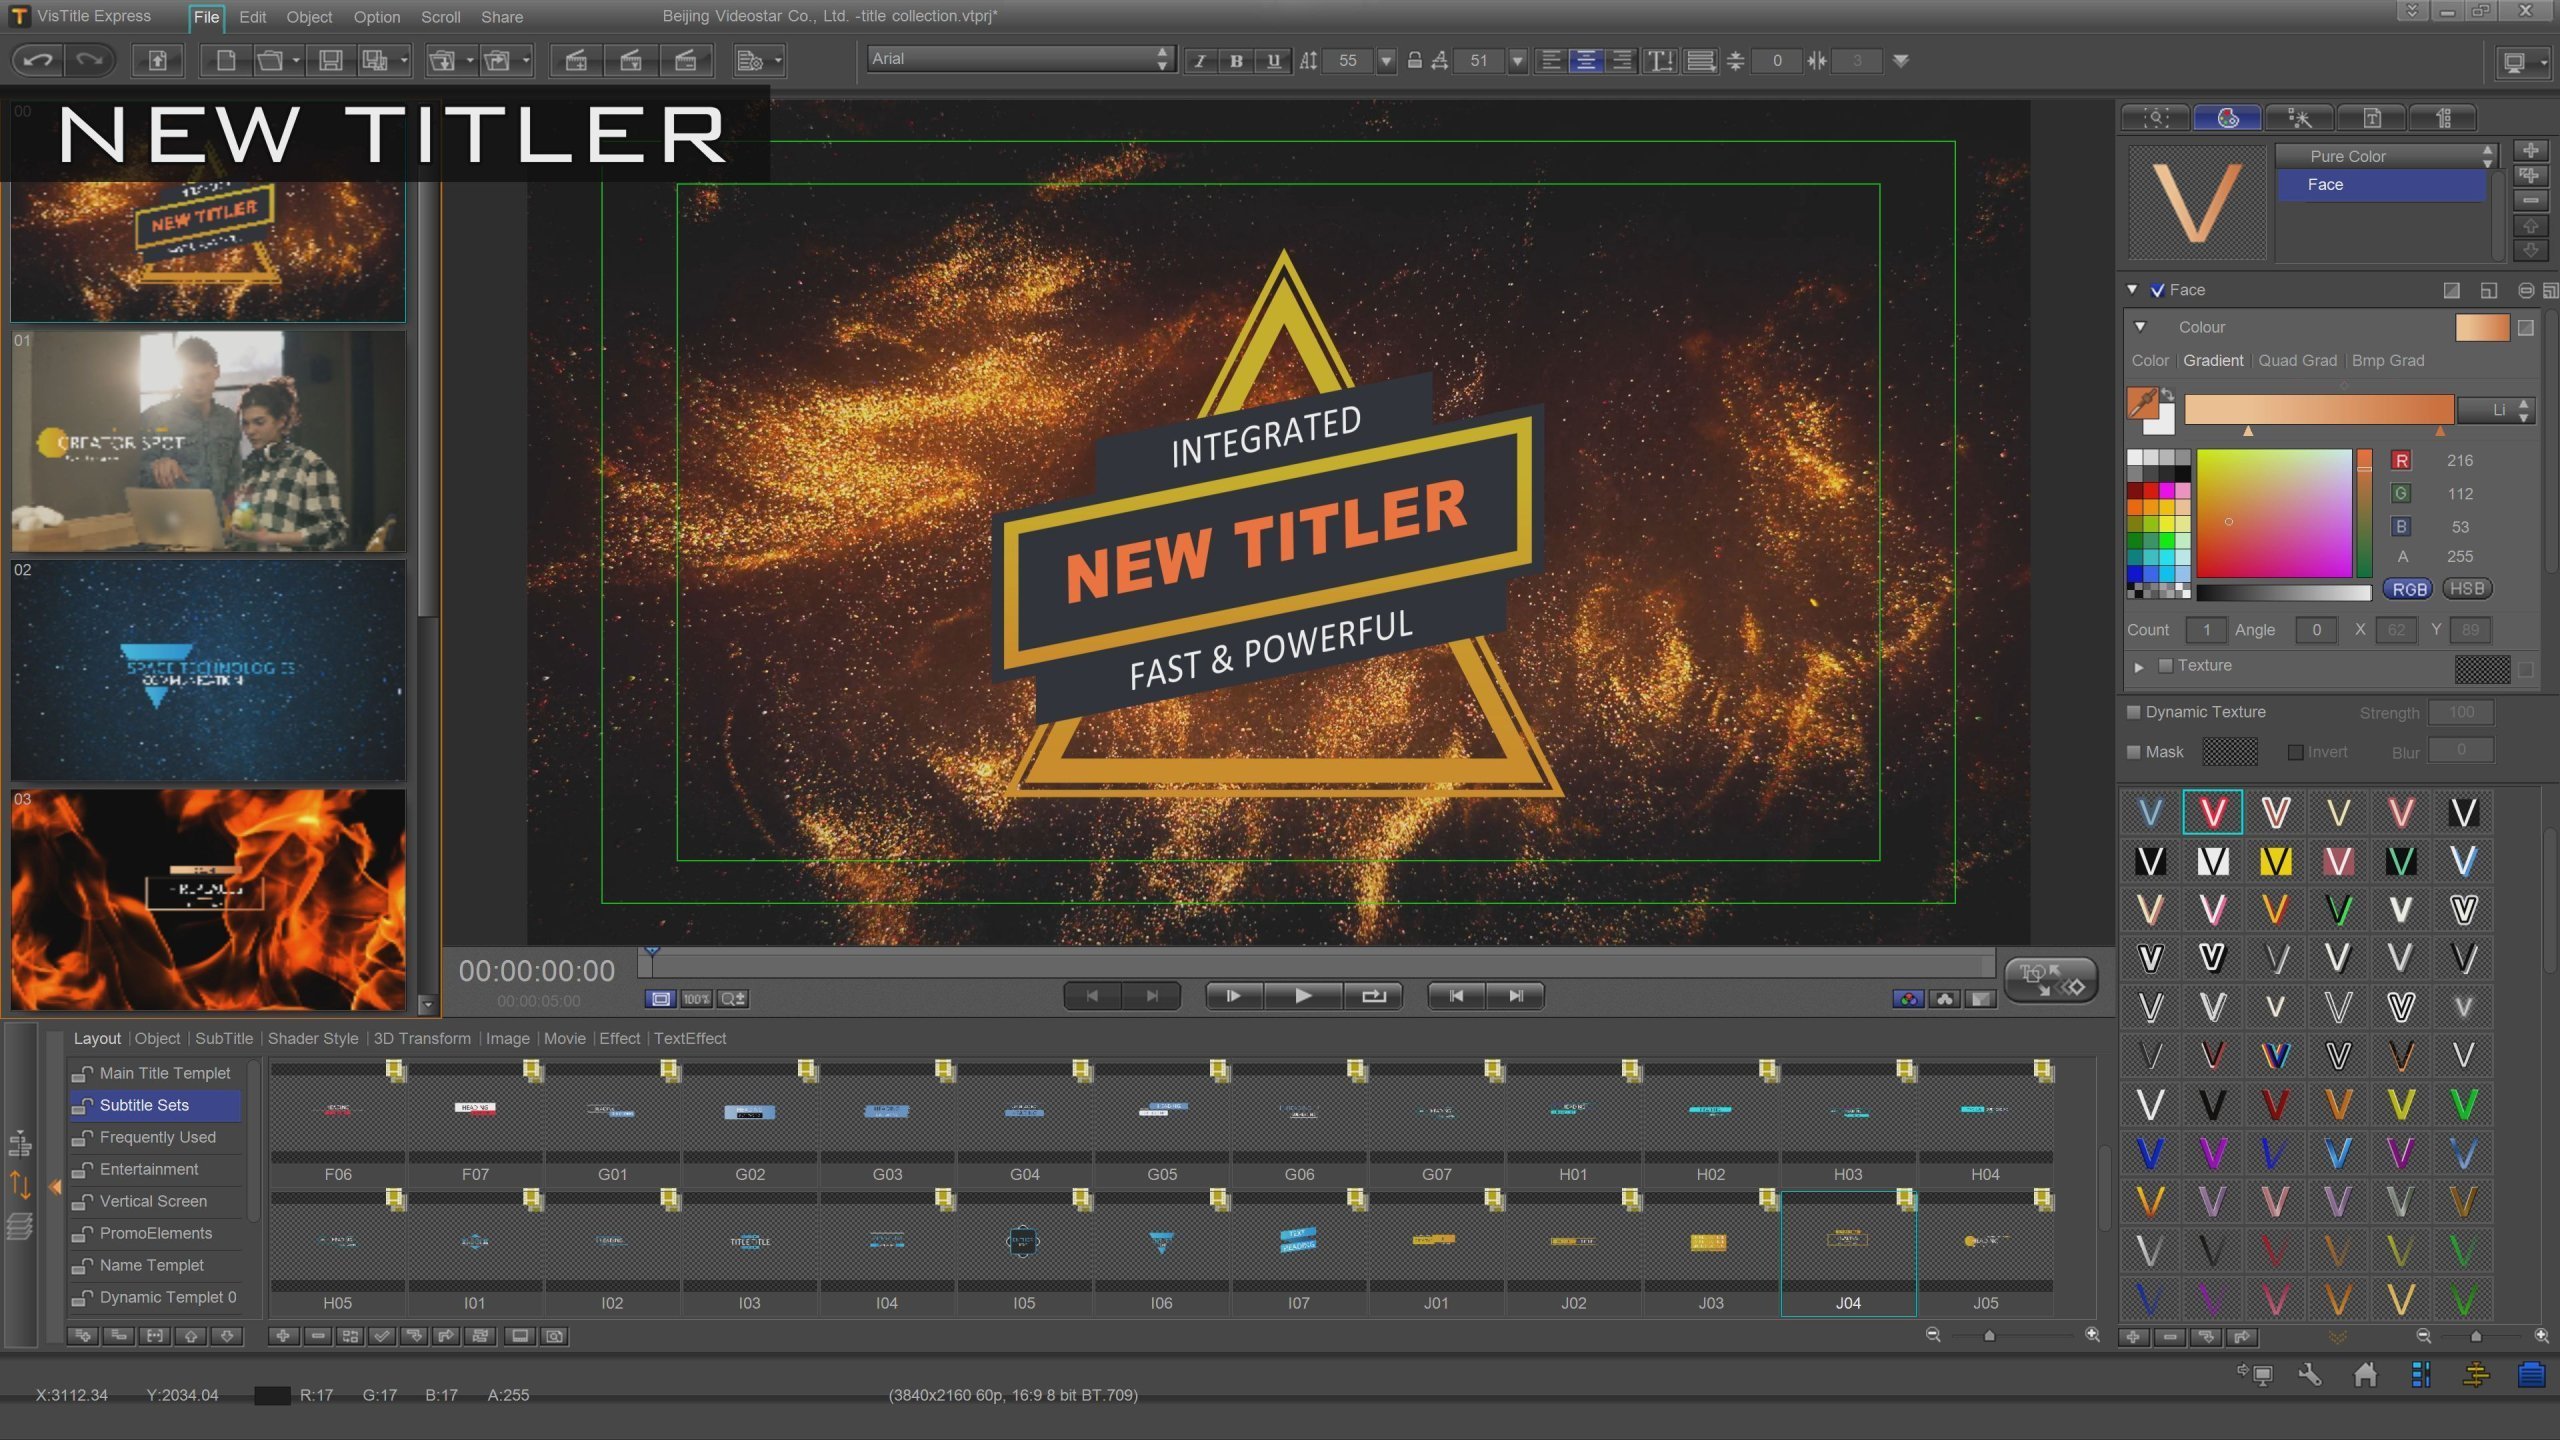Click the Subtitle Sets layout item
The image size is (2560, 1440).
click(x=144, y=1104)
